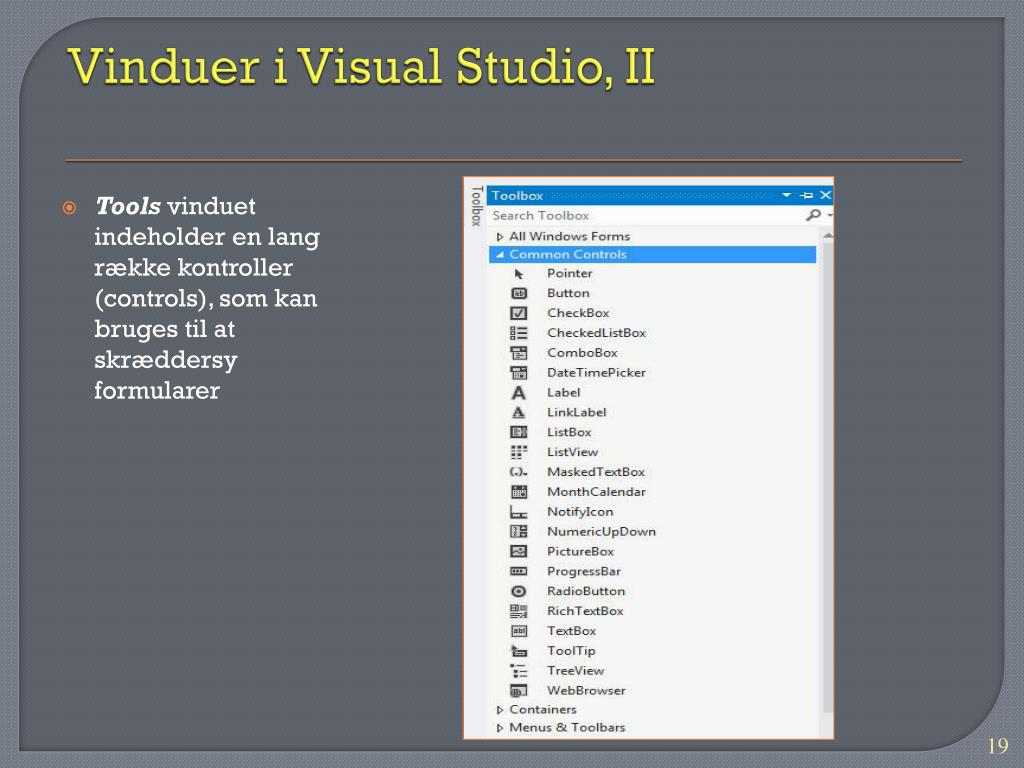1024x768 pixels.
Task: Toggle the Toolbox auto-hide pin
Action: [x=807, y=195]
